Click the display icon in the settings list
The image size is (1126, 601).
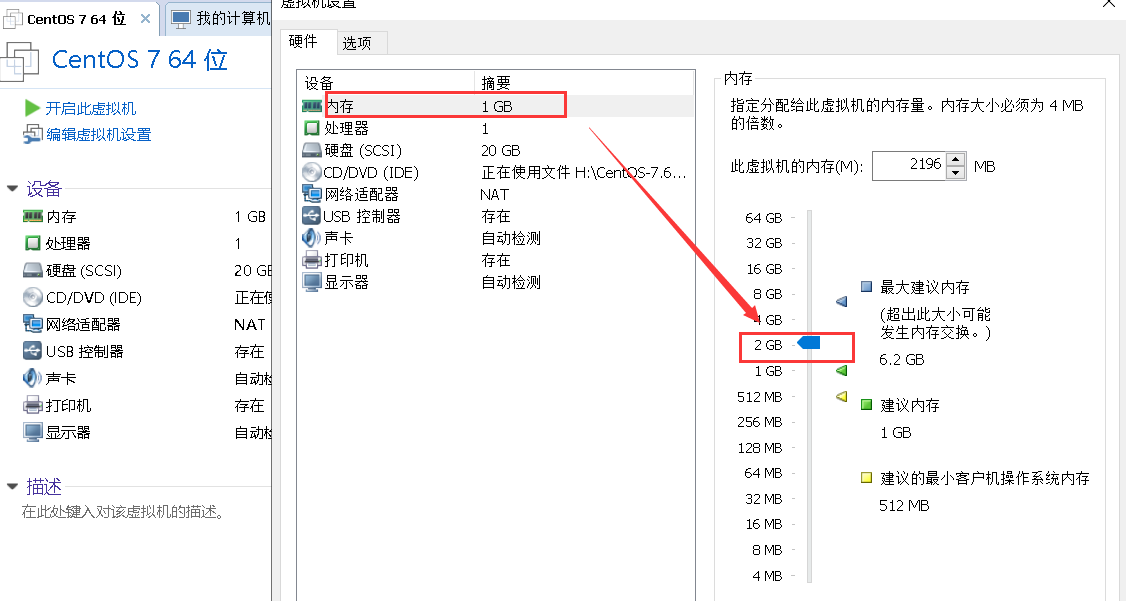point(312,282)
